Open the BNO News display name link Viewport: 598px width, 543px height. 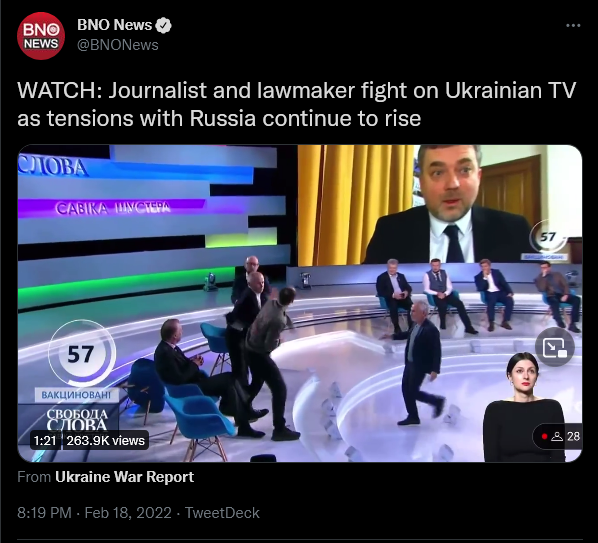coord(114,25)
